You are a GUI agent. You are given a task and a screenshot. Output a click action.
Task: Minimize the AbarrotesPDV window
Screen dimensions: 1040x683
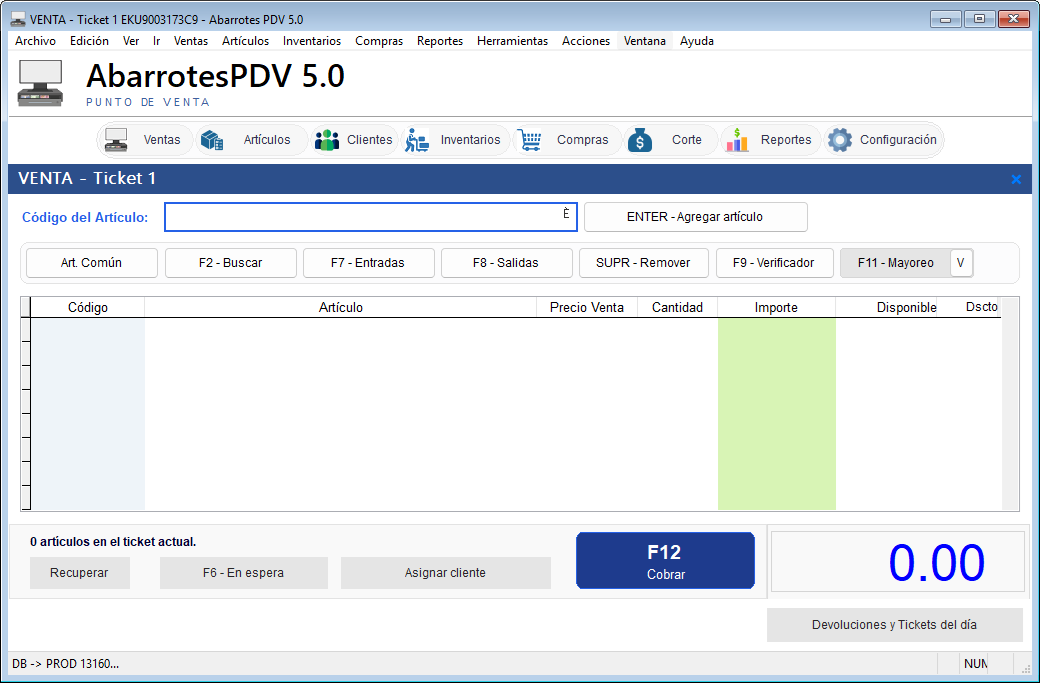946,19
